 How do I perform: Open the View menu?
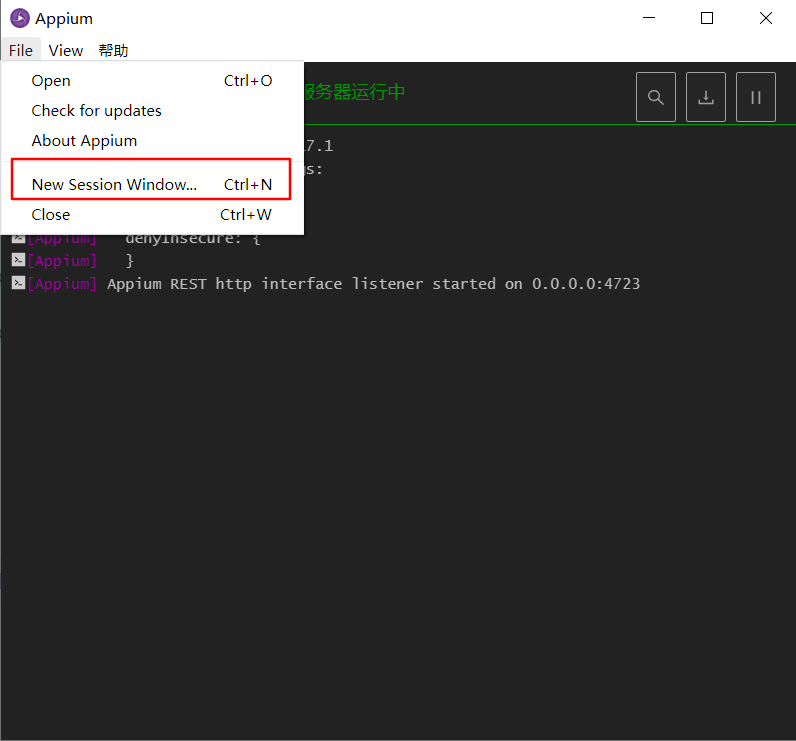pyautogui.click(x=65, y=51)
